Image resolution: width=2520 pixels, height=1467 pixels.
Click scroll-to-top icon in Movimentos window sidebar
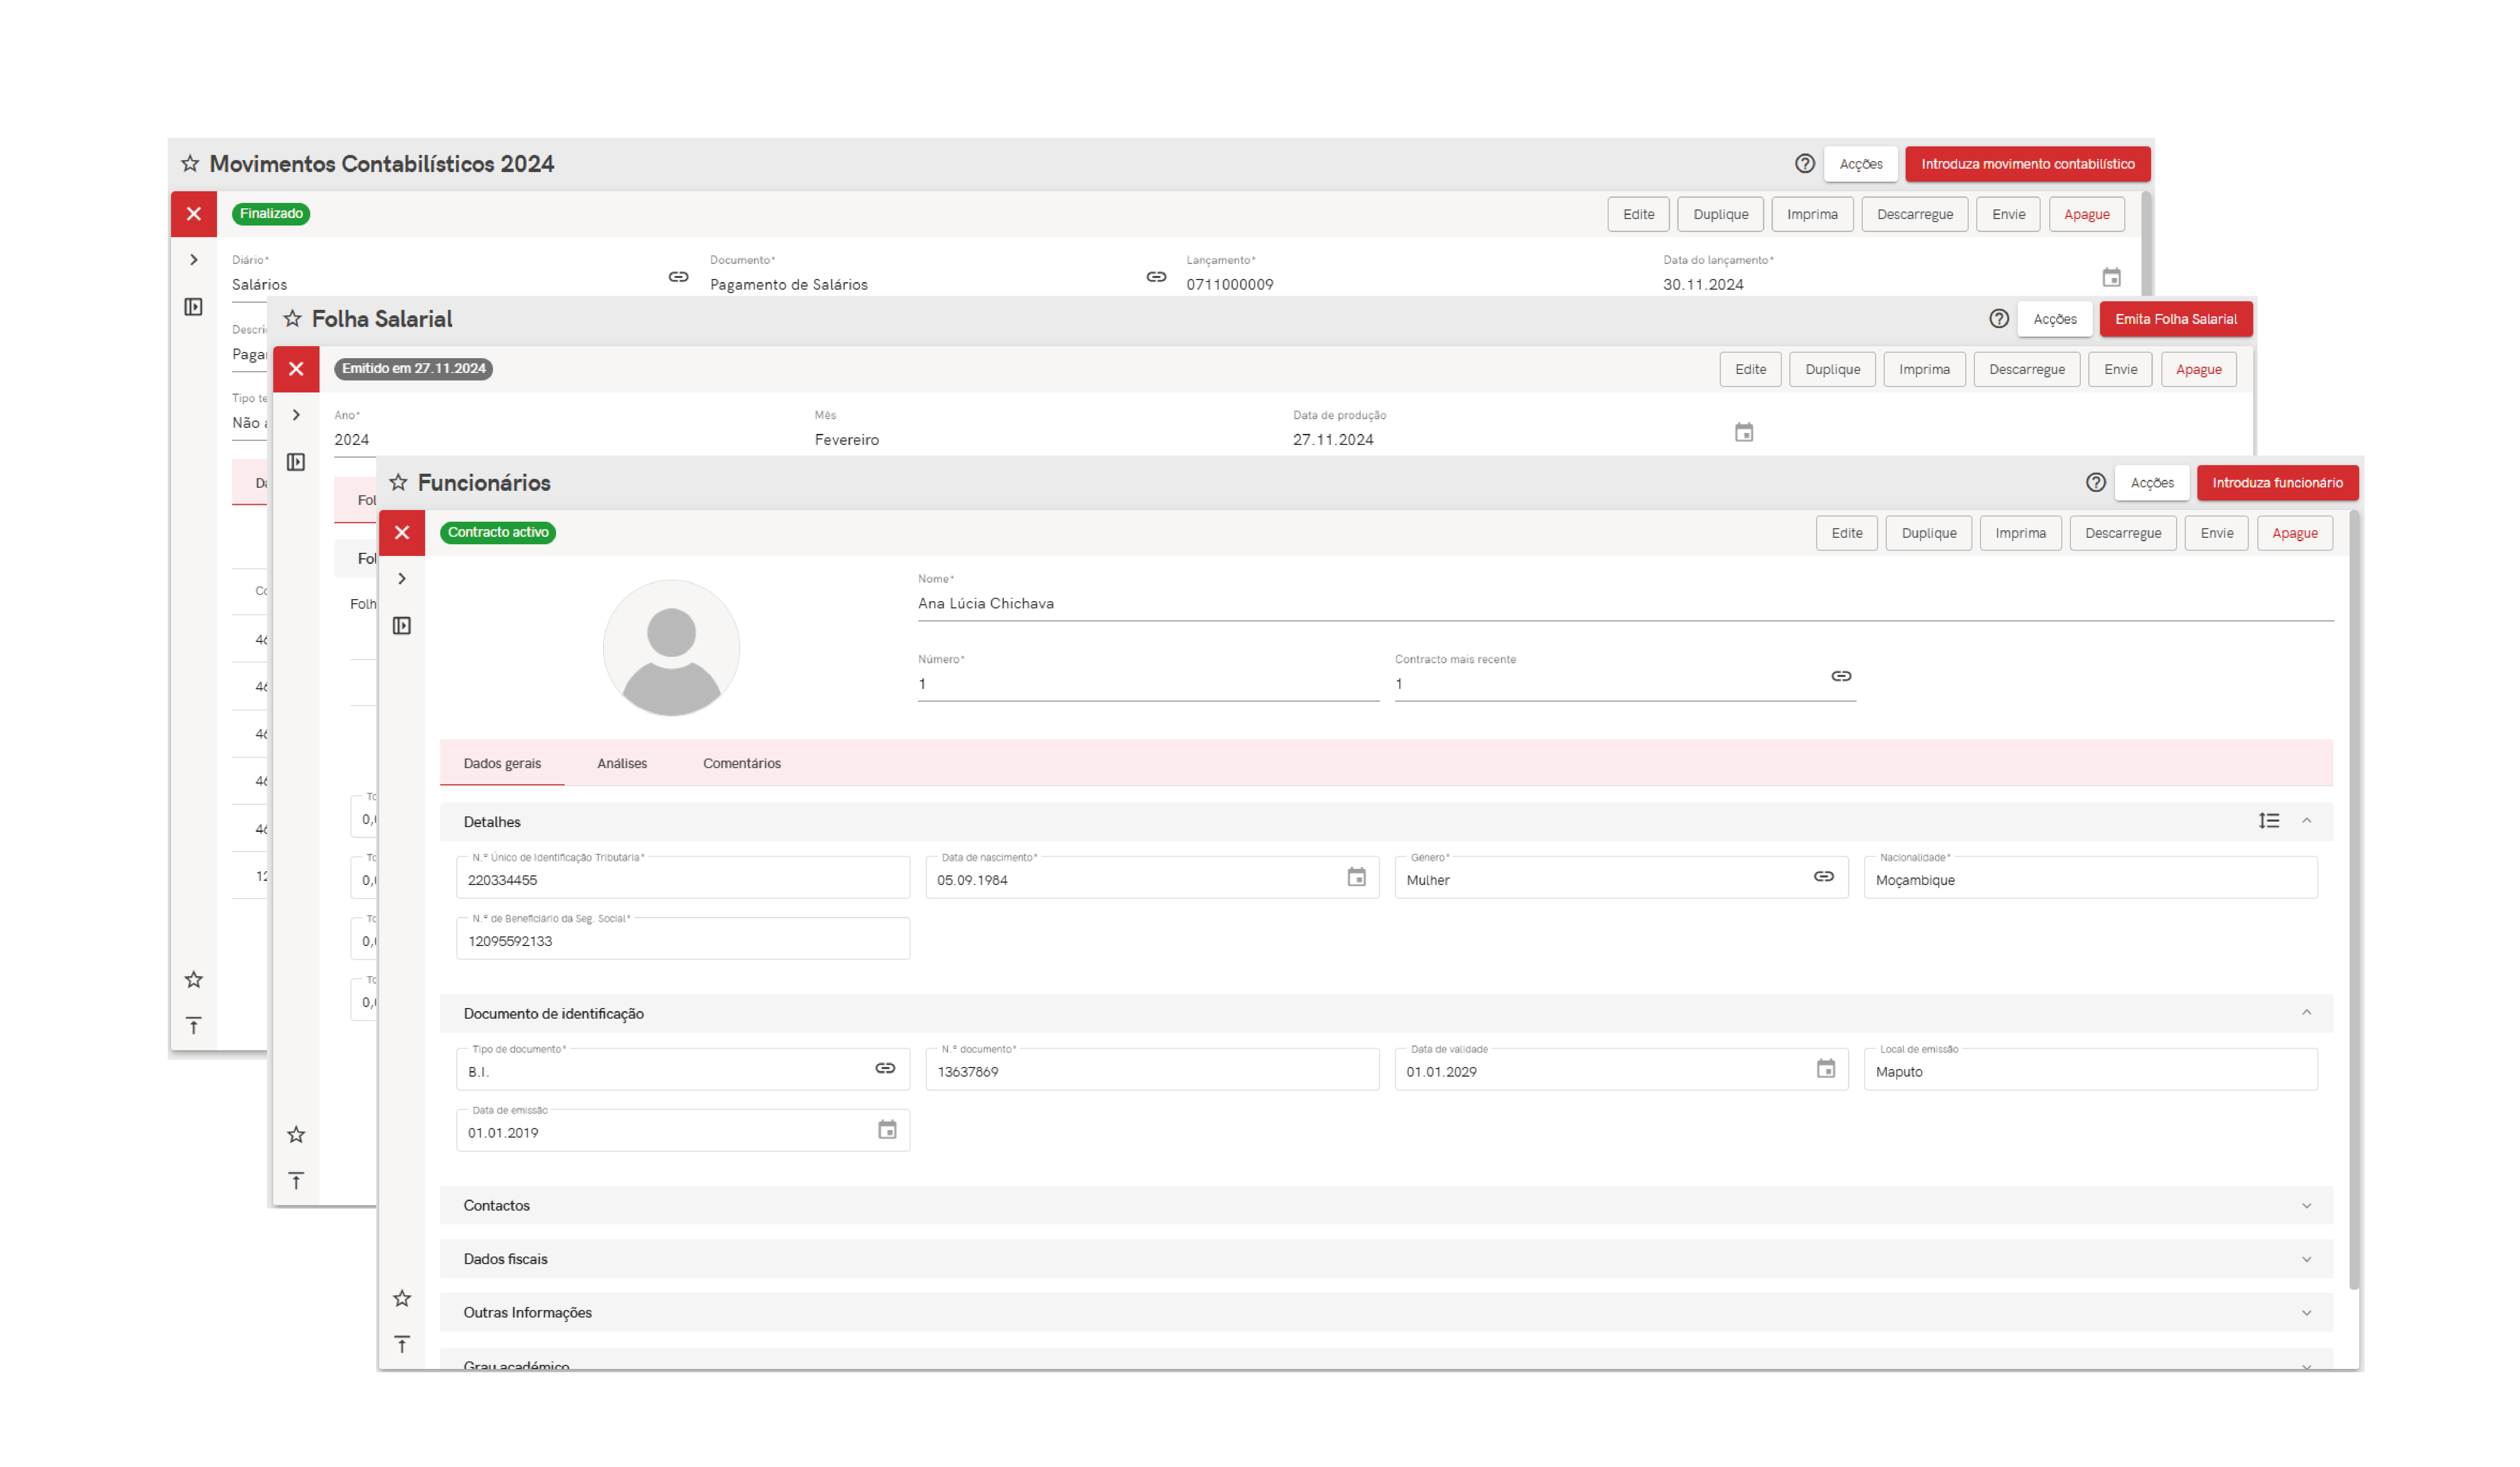194,1026
